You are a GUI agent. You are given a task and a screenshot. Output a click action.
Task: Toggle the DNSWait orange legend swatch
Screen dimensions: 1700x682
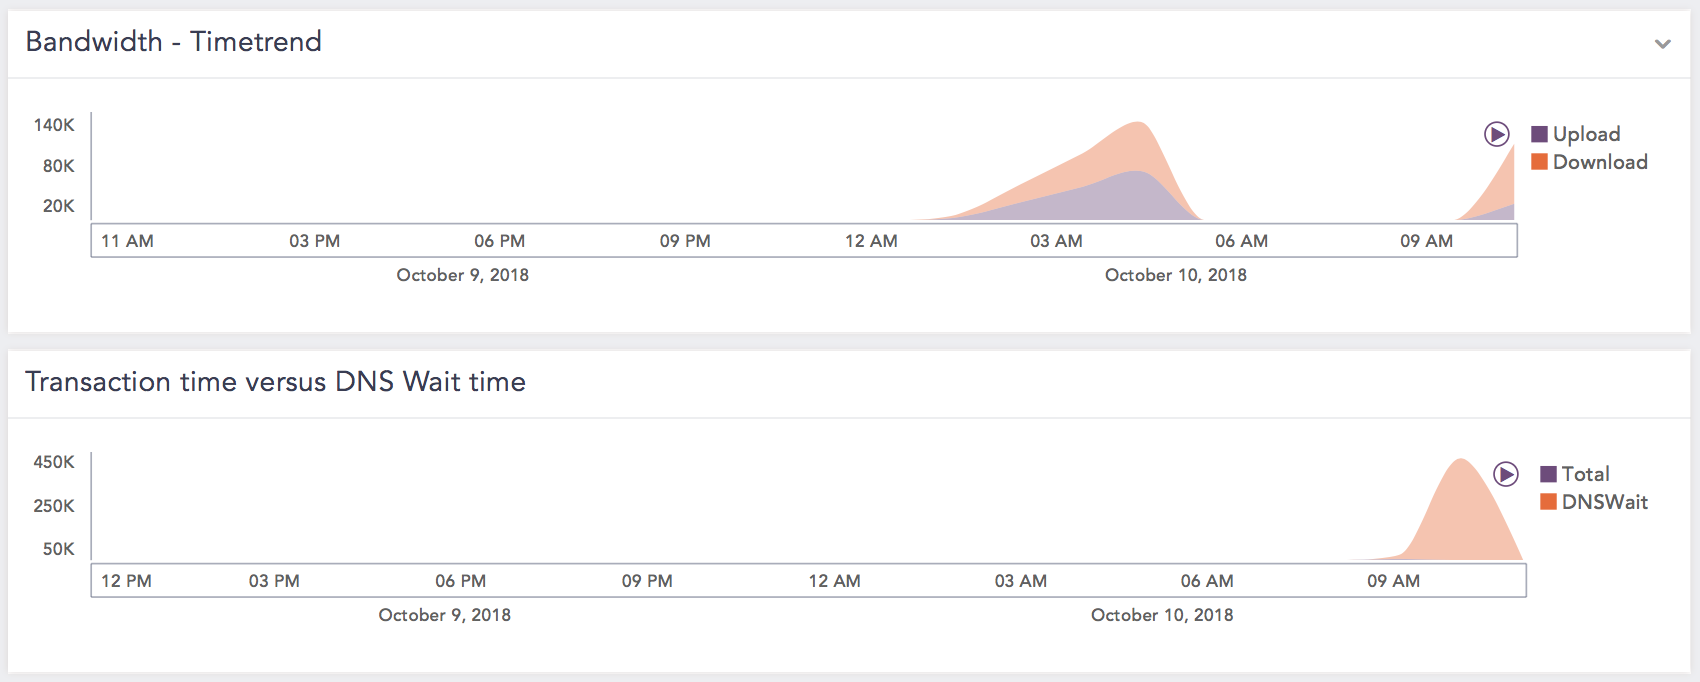pos(1549,502)
